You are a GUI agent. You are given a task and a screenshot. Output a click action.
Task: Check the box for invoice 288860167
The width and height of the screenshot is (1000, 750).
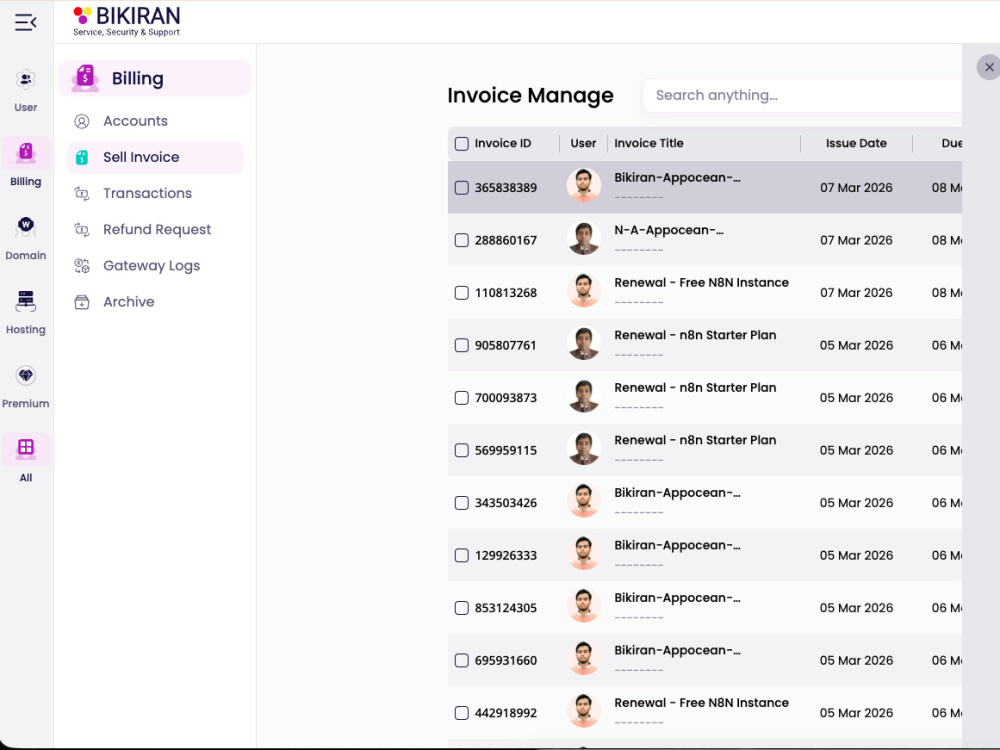click(462, 240)
